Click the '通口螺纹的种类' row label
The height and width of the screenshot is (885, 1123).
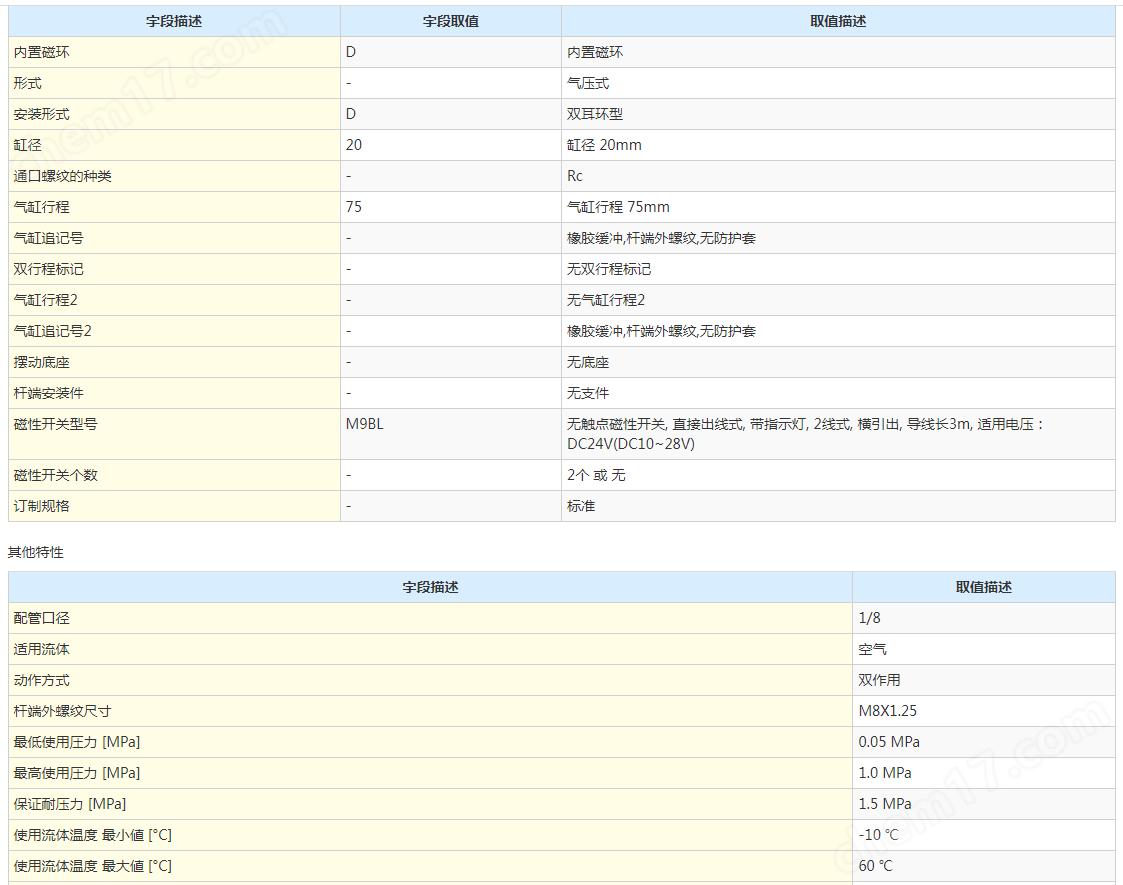62,176
